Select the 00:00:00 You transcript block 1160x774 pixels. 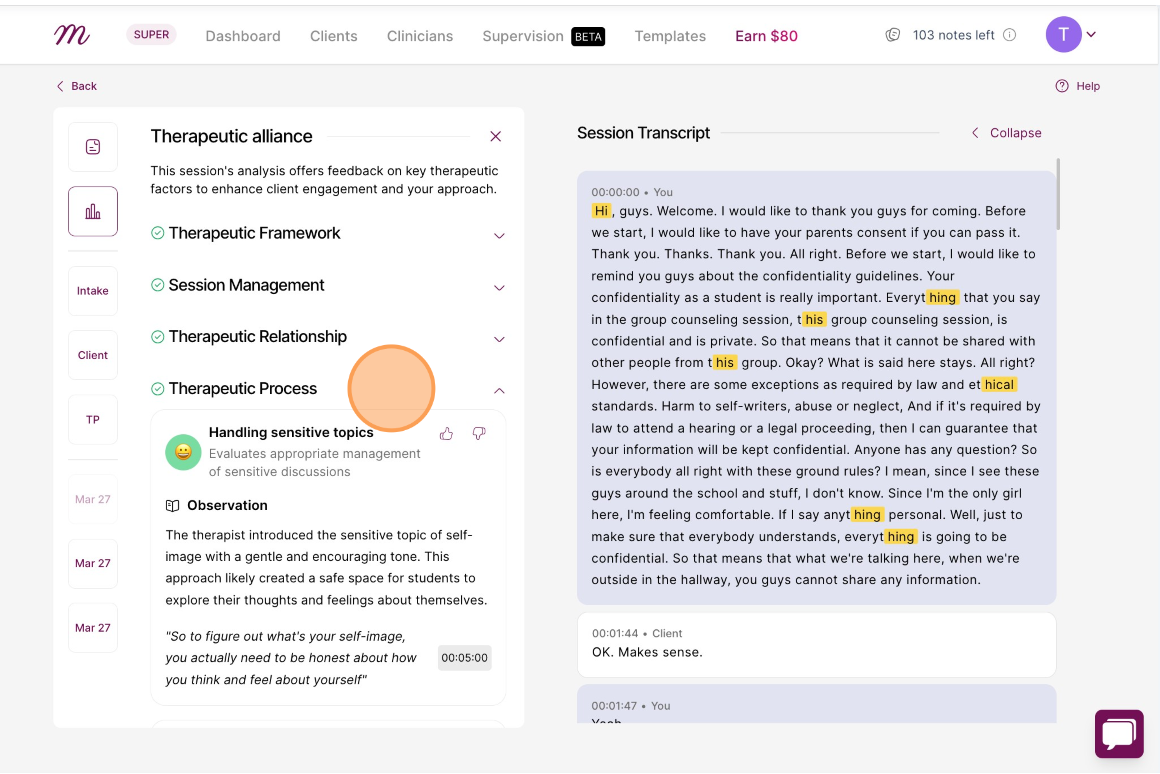pos(817,388)
